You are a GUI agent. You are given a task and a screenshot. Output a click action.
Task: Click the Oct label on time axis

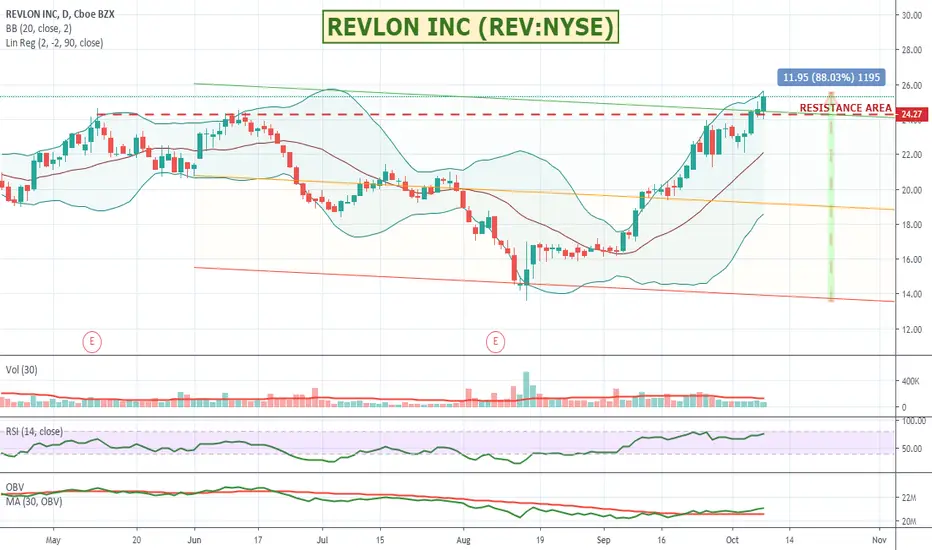(732, 540)
